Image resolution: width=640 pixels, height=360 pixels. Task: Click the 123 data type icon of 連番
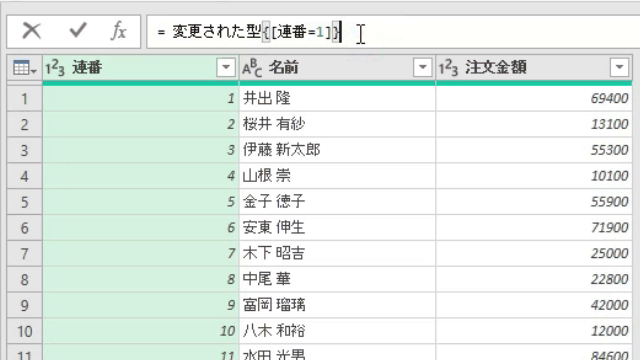click(x=55, y=68)
